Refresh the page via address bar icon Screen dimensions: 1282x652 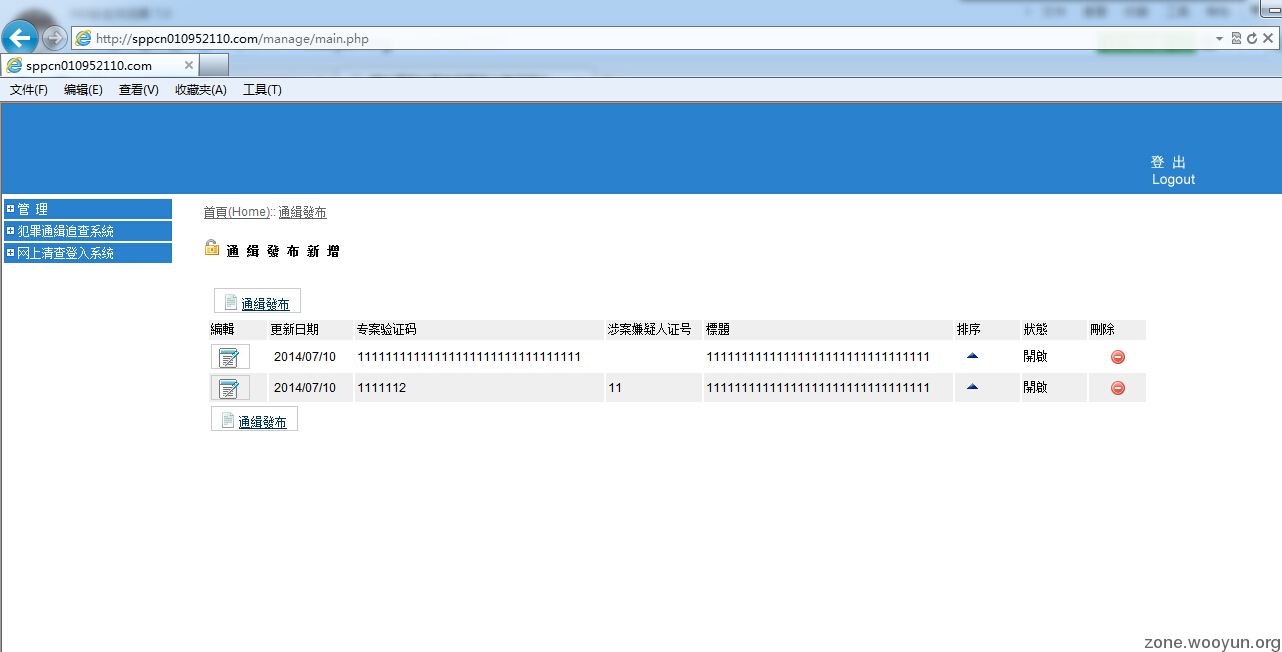[1251, 39]
